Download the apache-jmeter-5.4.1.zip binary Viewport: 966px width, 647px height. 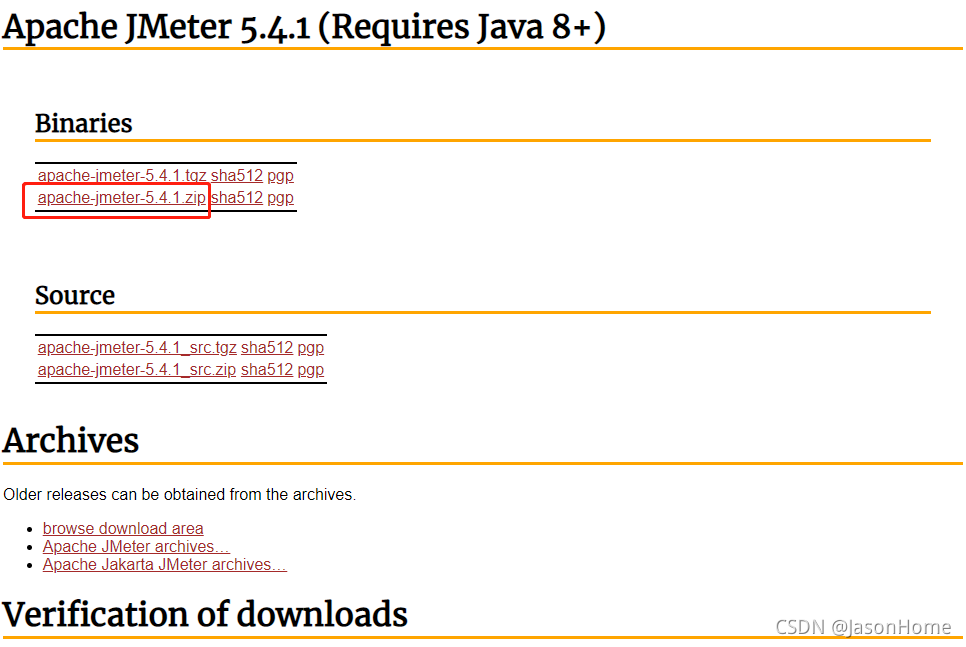click(x=122, y=198)
